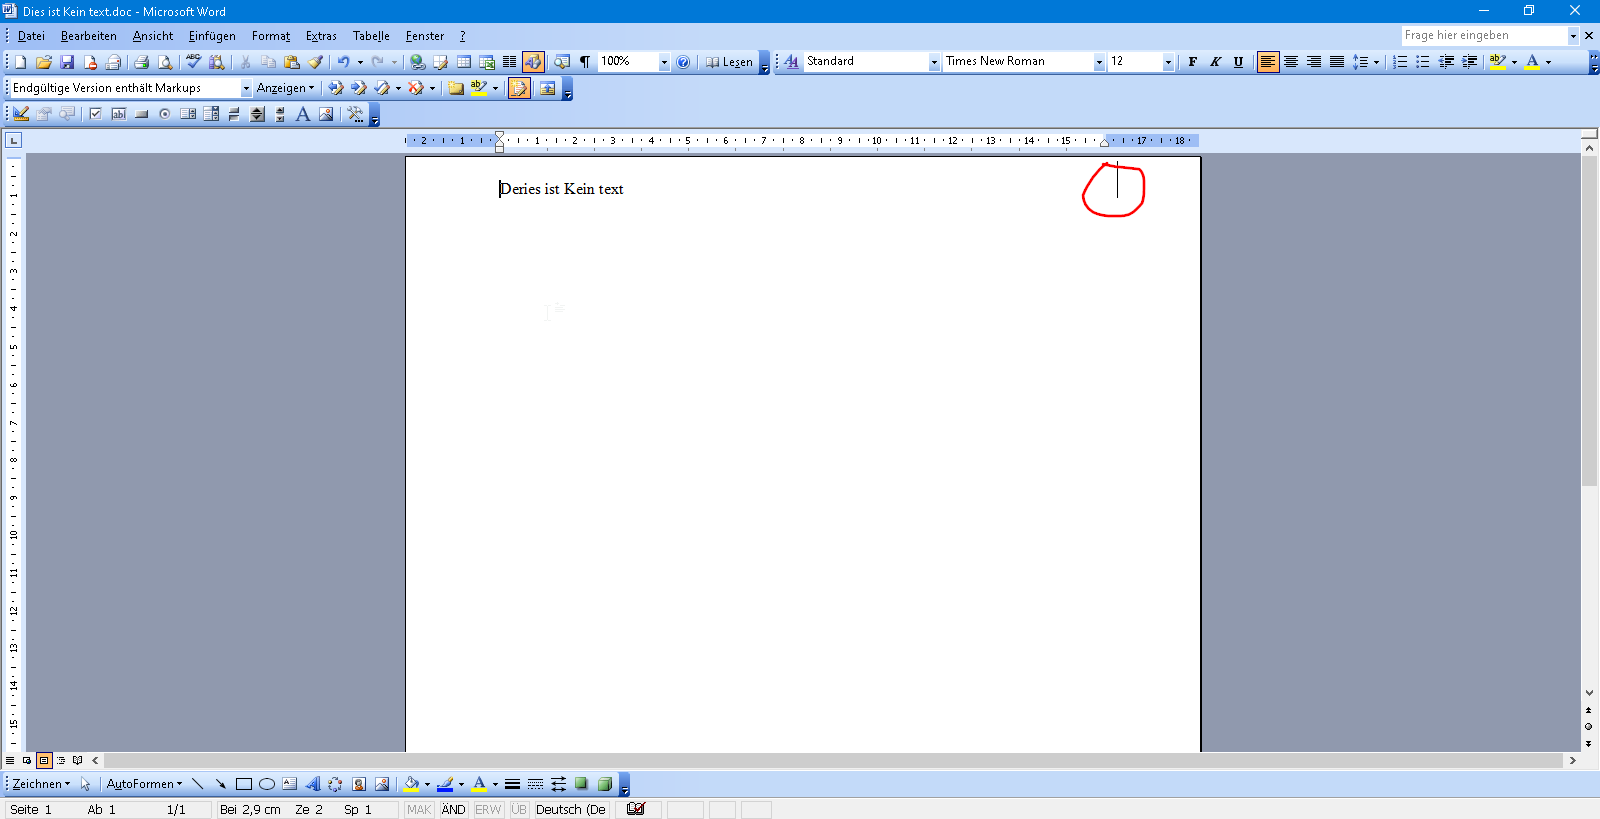
Task: Print the document with the printer icon
Action: (x=141, y=62)
